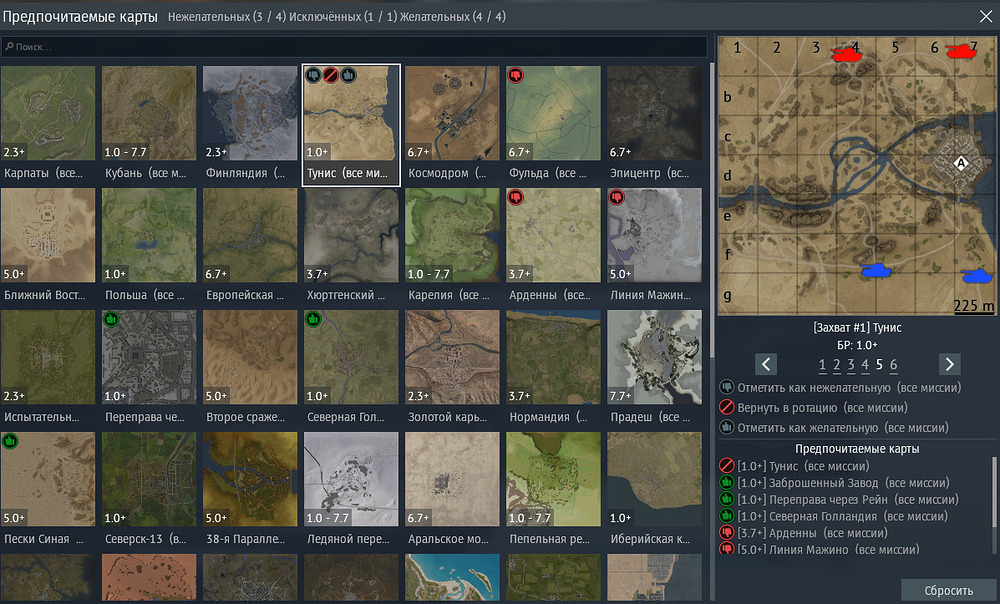
Task: Click red dislike icon beside Арденны entry
Action: click(726, 533)
